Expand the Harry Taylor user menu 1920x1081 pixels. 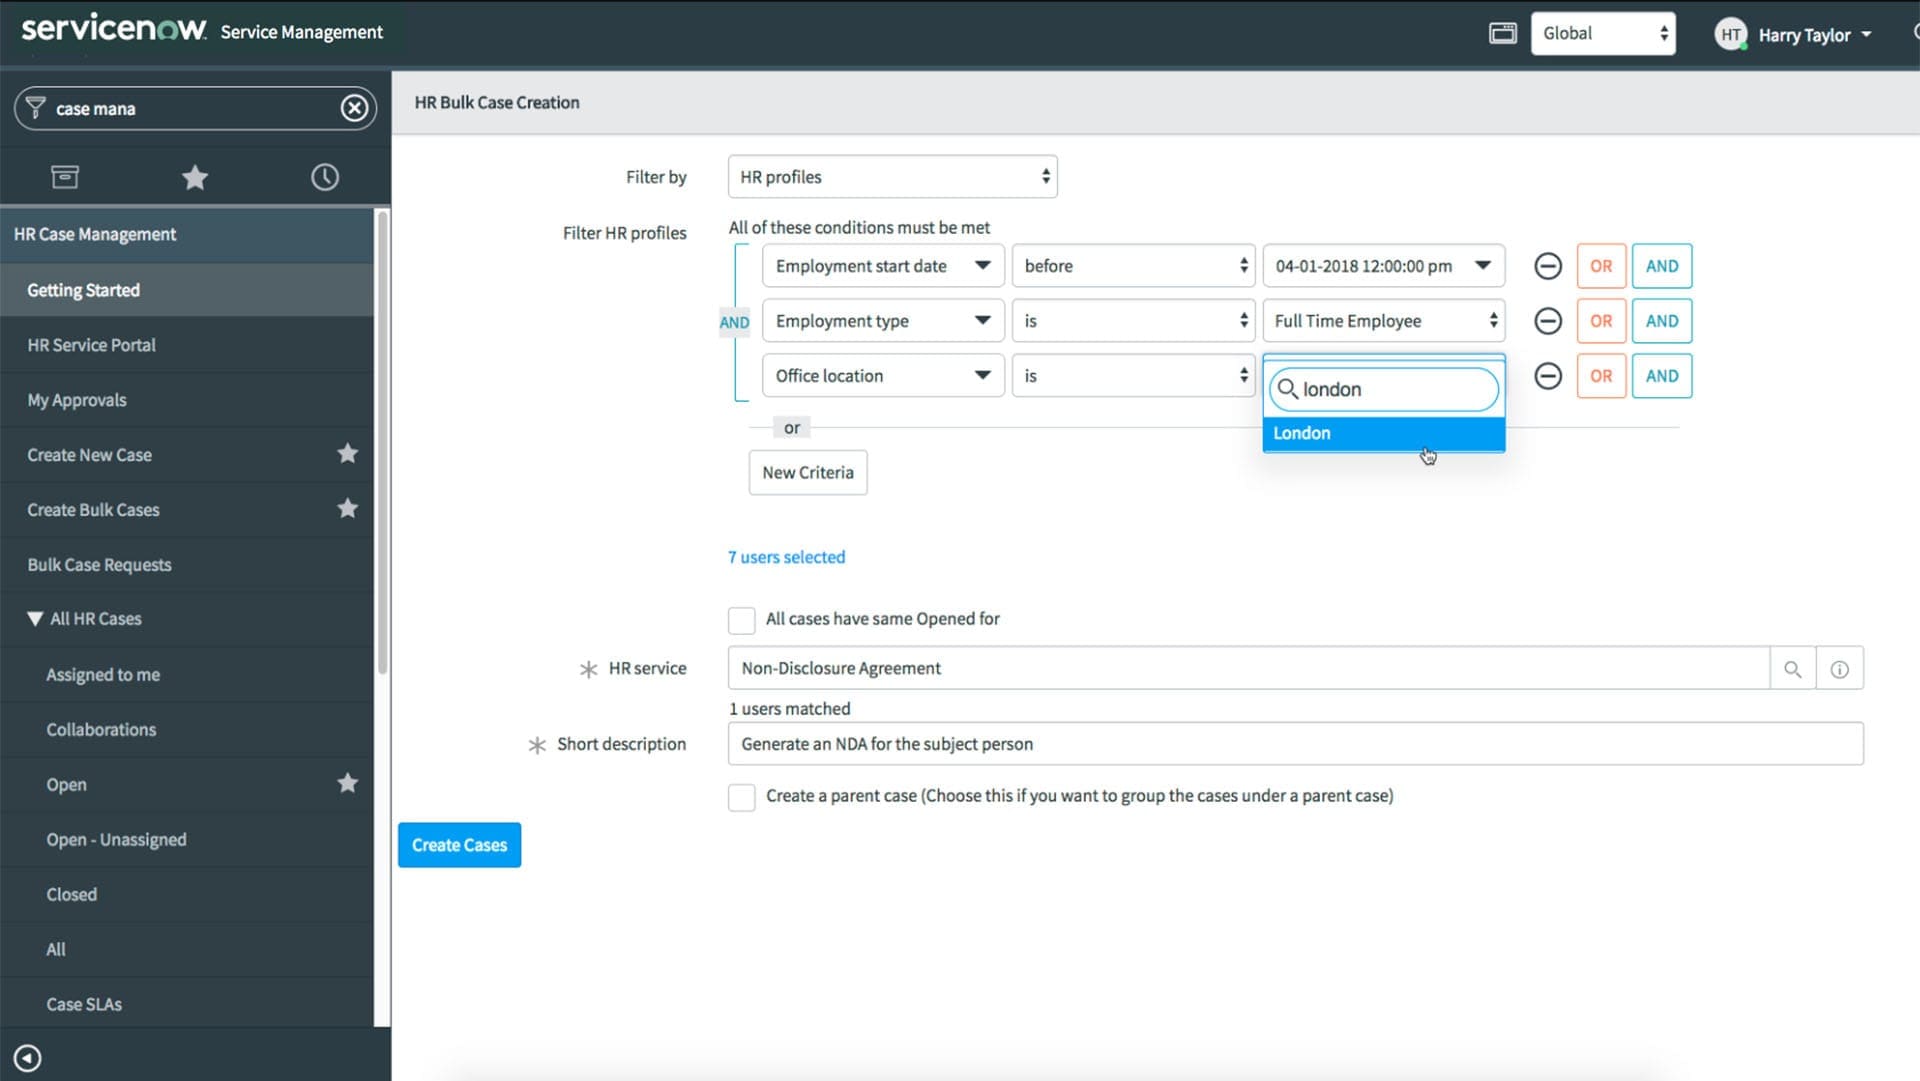tap(1803, 35)
